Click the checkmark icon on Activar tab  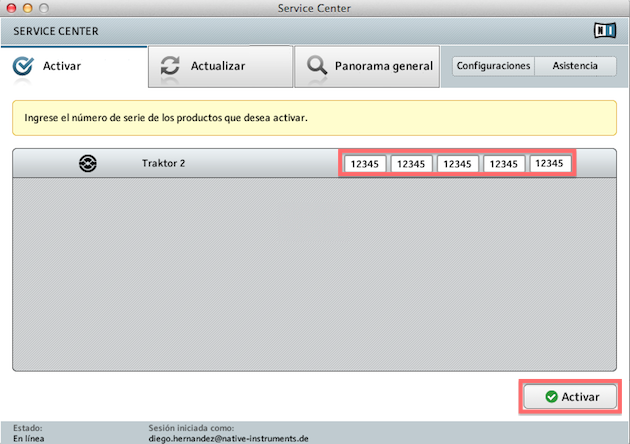coord(22,67)
